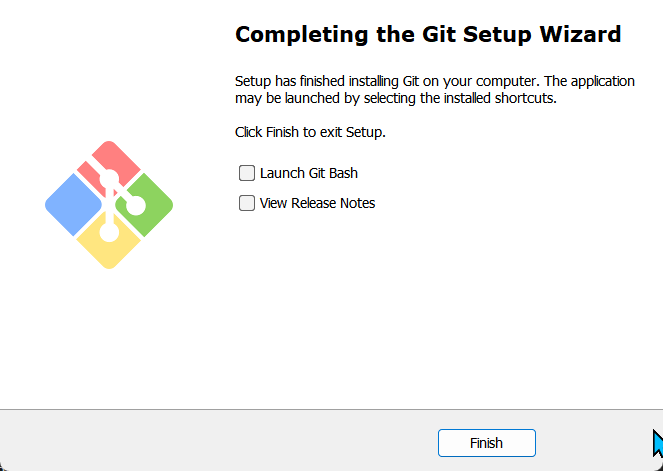Image resolution: width=663 pixels, height=471 pixels.
Task: Click the 'Completing the Git Setup Wizard' heading
Action: (428, 34)
